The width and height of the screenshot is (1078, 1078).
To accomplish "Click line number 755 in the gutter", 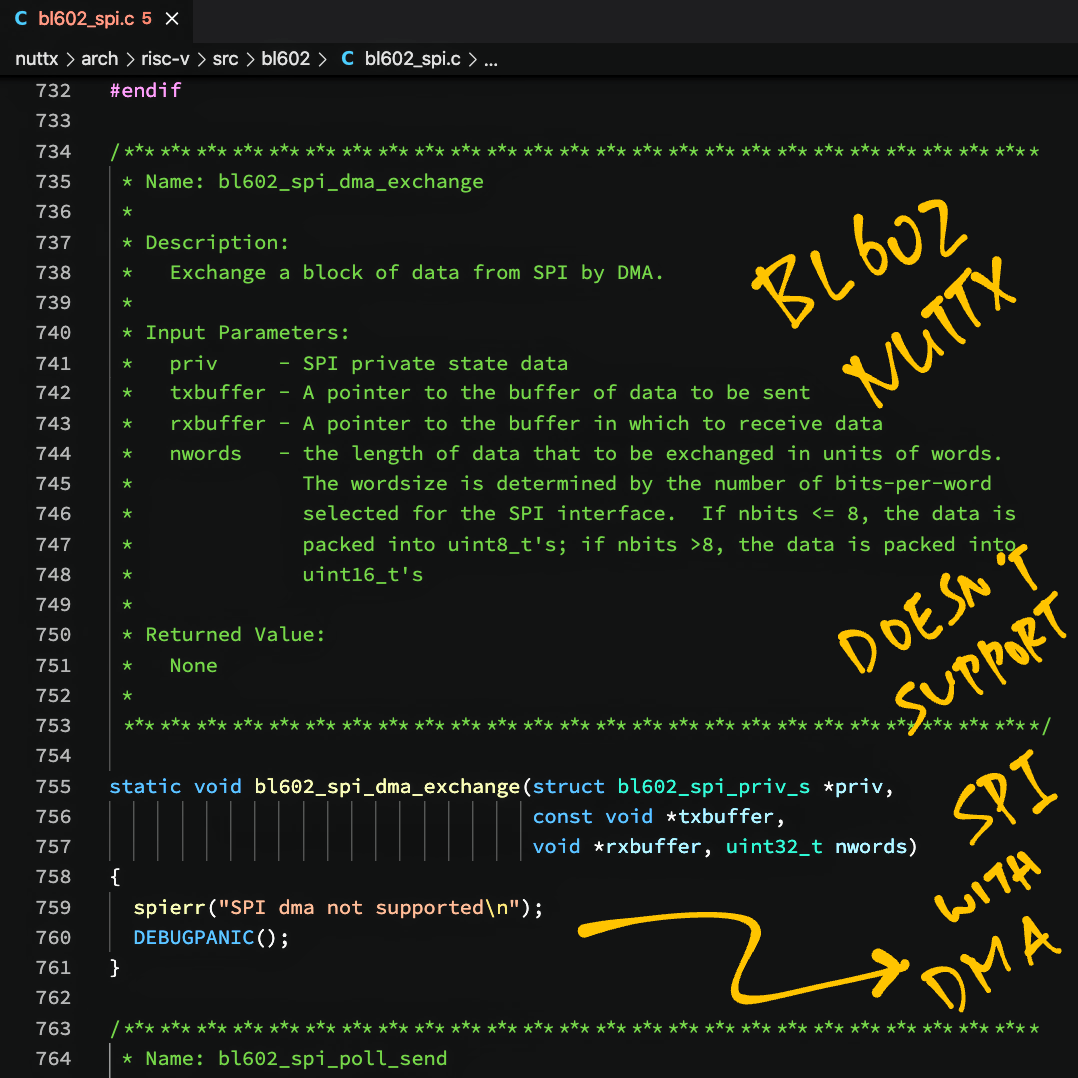I will tap(53, 786).
